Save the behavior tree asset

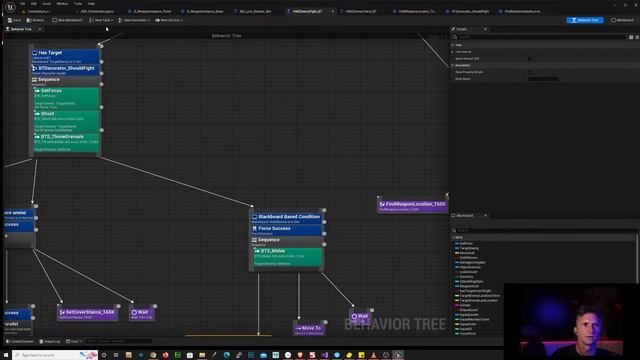pyautogui.click(x=14, y=20)
